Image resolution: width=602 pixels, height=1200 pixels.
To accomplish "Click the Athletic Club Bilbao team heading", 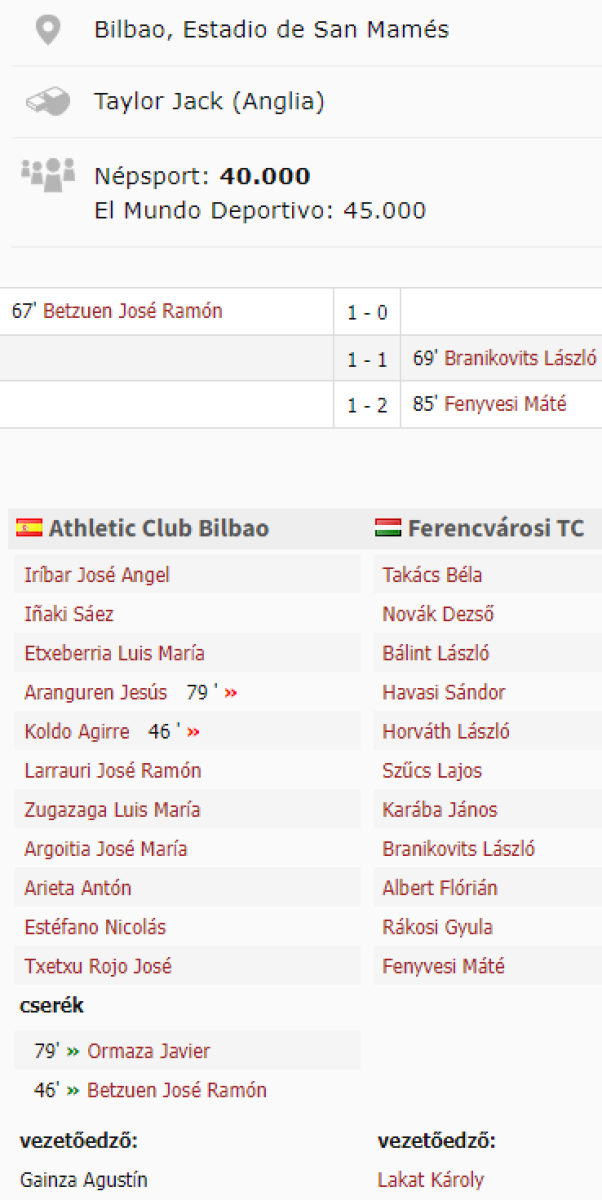I will click(158, 528).
